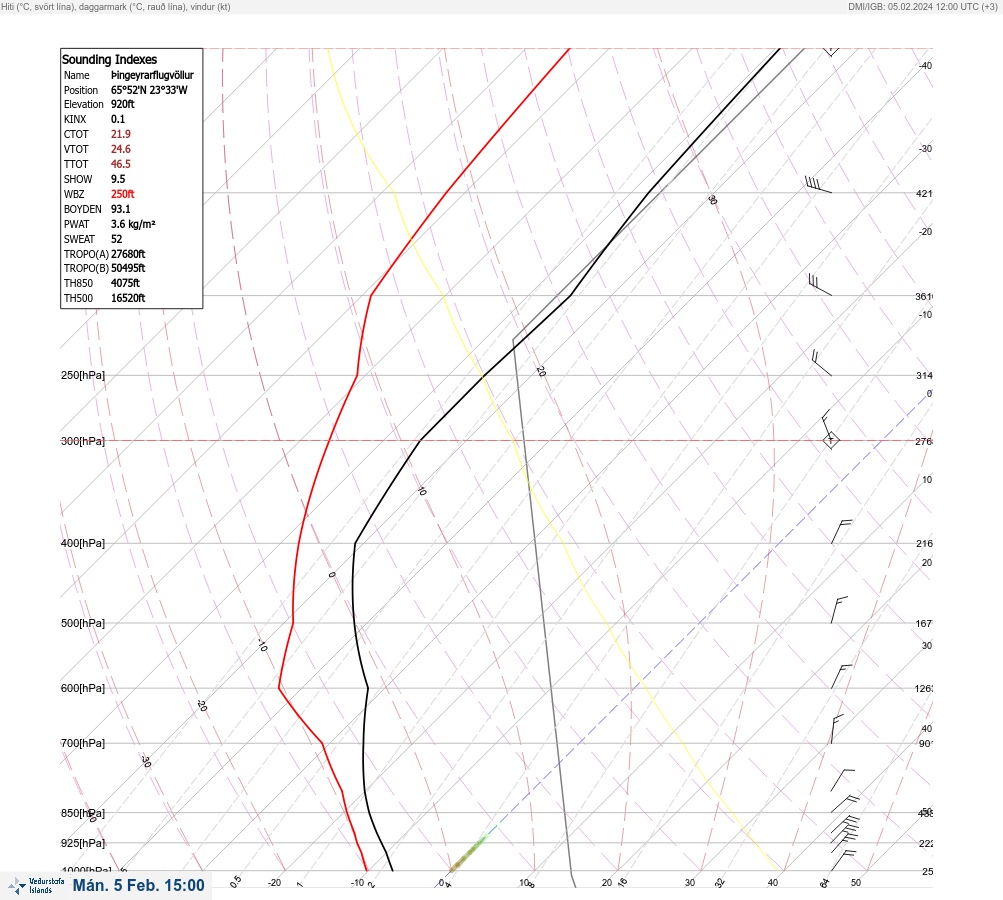
Task: Click the wind barb at 250 hPa
Action: coord(821,362)
